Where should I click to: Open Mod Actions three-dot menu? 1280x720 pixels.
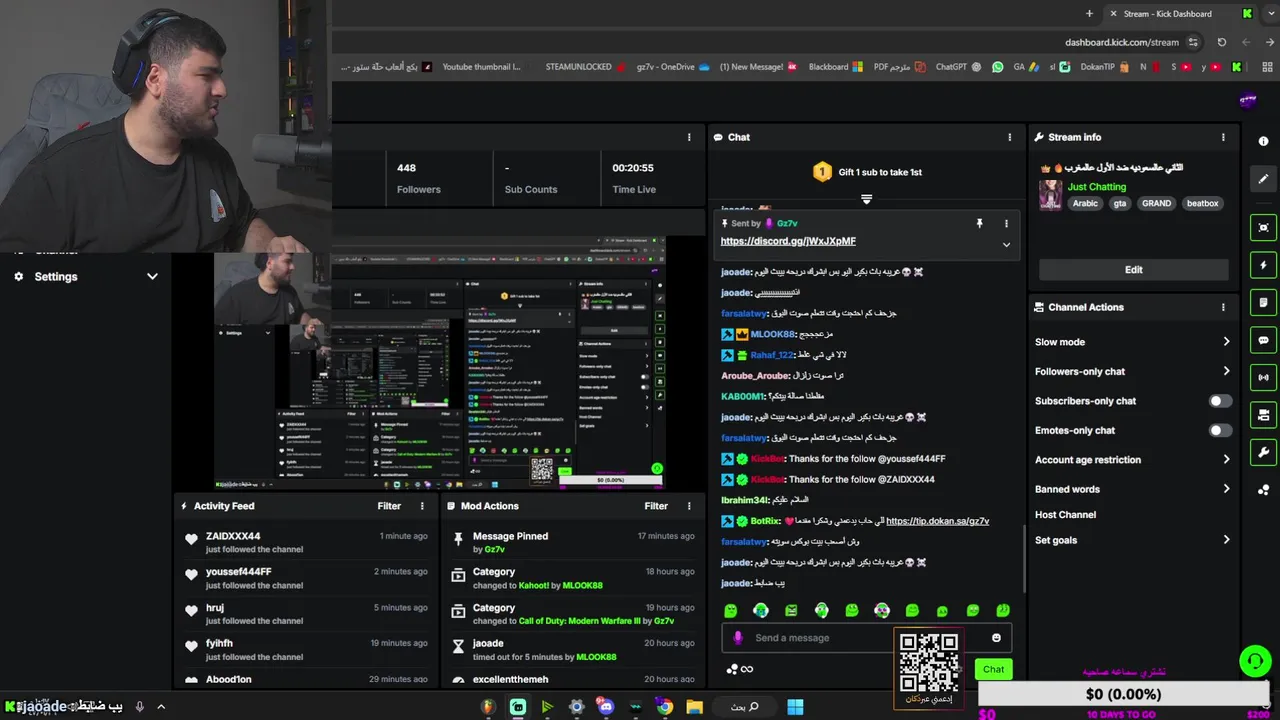coord(689,506)
